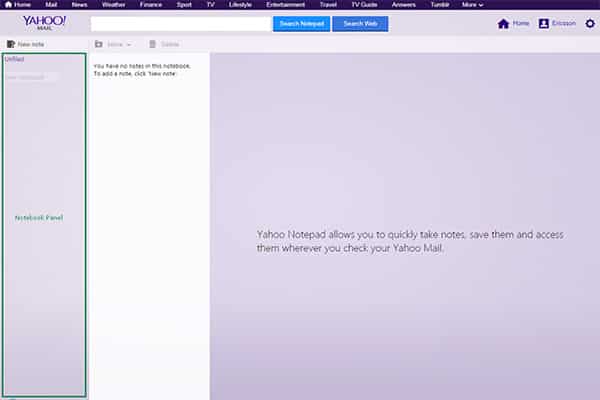Screen dimensions: 600x400
Task: Click the Delete trash can icon
Action: 152,44
